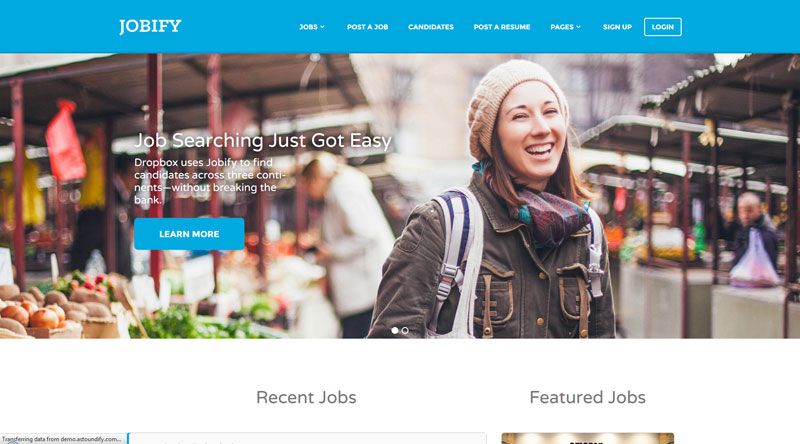800x444 pixels.
Task: Select Post a Resume link
Action: click(502, 27)
